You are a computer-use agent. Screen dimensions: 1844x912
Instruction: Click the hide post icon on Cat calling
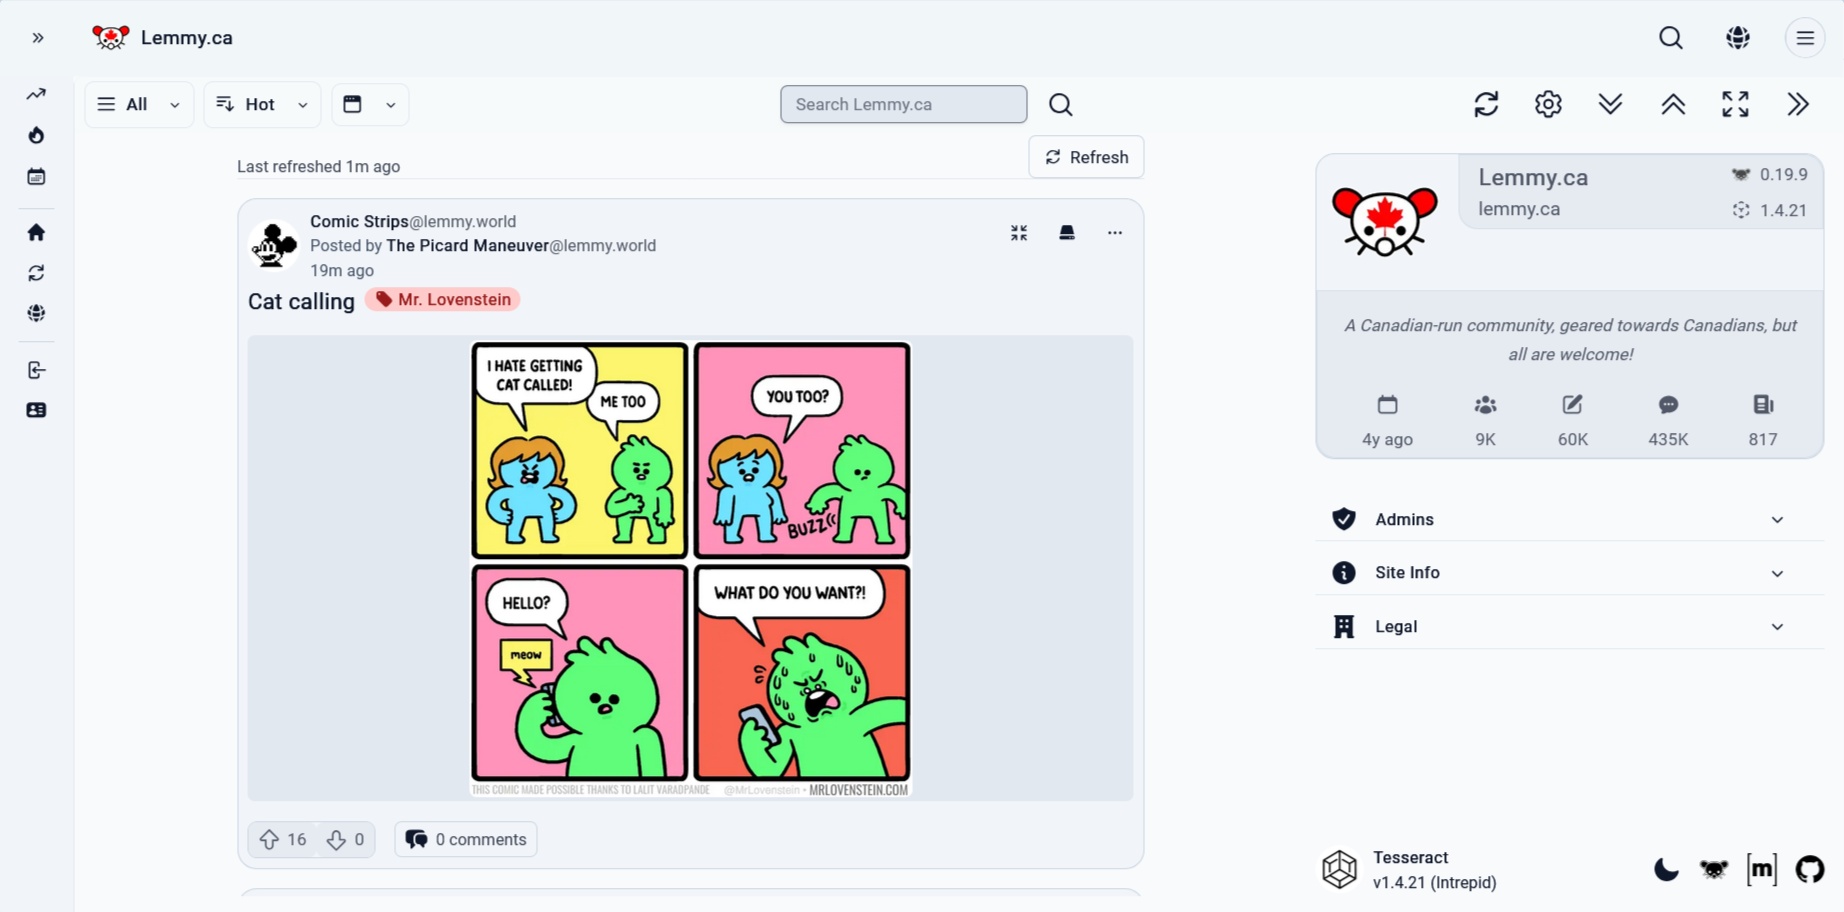(x=1067, y=233)
